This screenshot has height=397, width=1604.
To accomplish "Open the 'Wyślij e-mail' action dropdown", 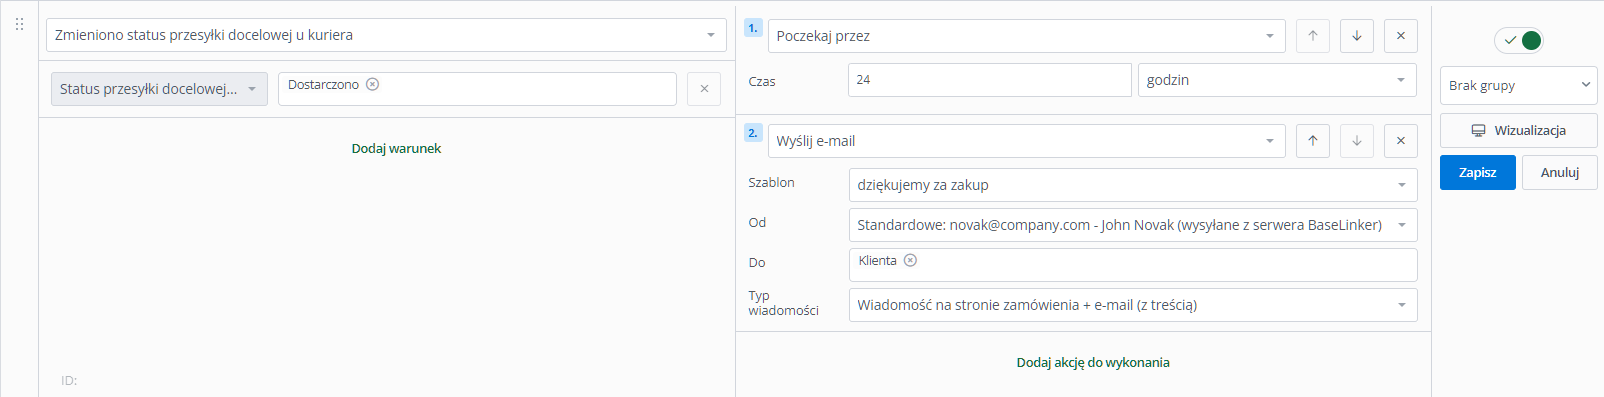I will 1027,141.
